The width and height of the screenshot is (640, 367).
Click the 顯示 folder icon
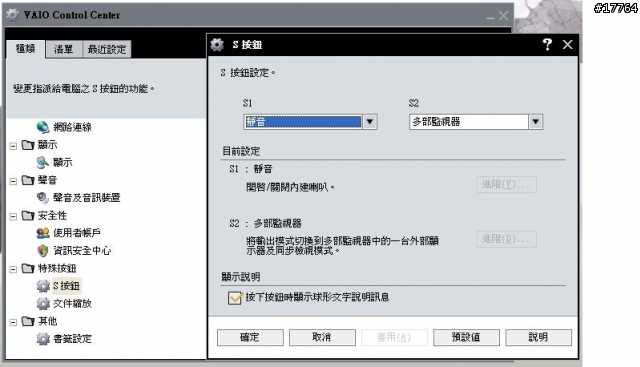[x=28, y=145]
